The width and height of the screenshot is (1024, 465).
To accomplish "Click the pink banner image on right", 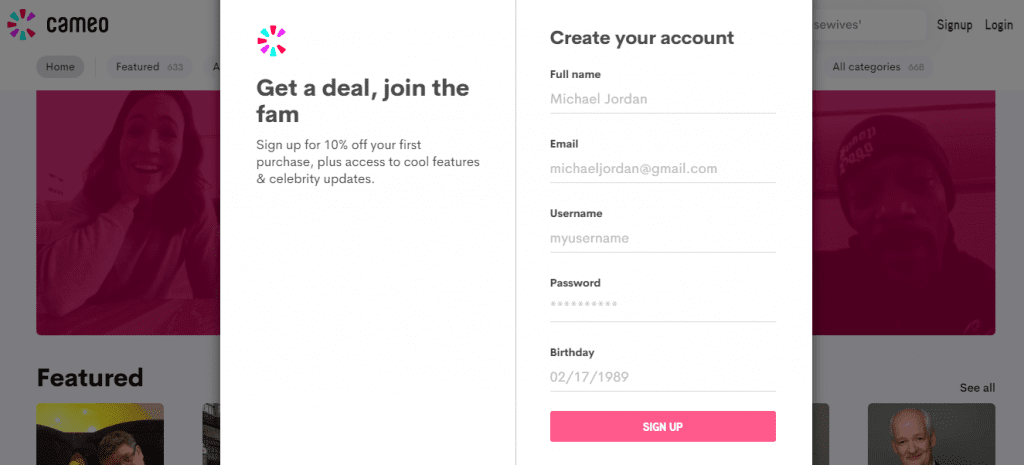I will coord(904,210).
